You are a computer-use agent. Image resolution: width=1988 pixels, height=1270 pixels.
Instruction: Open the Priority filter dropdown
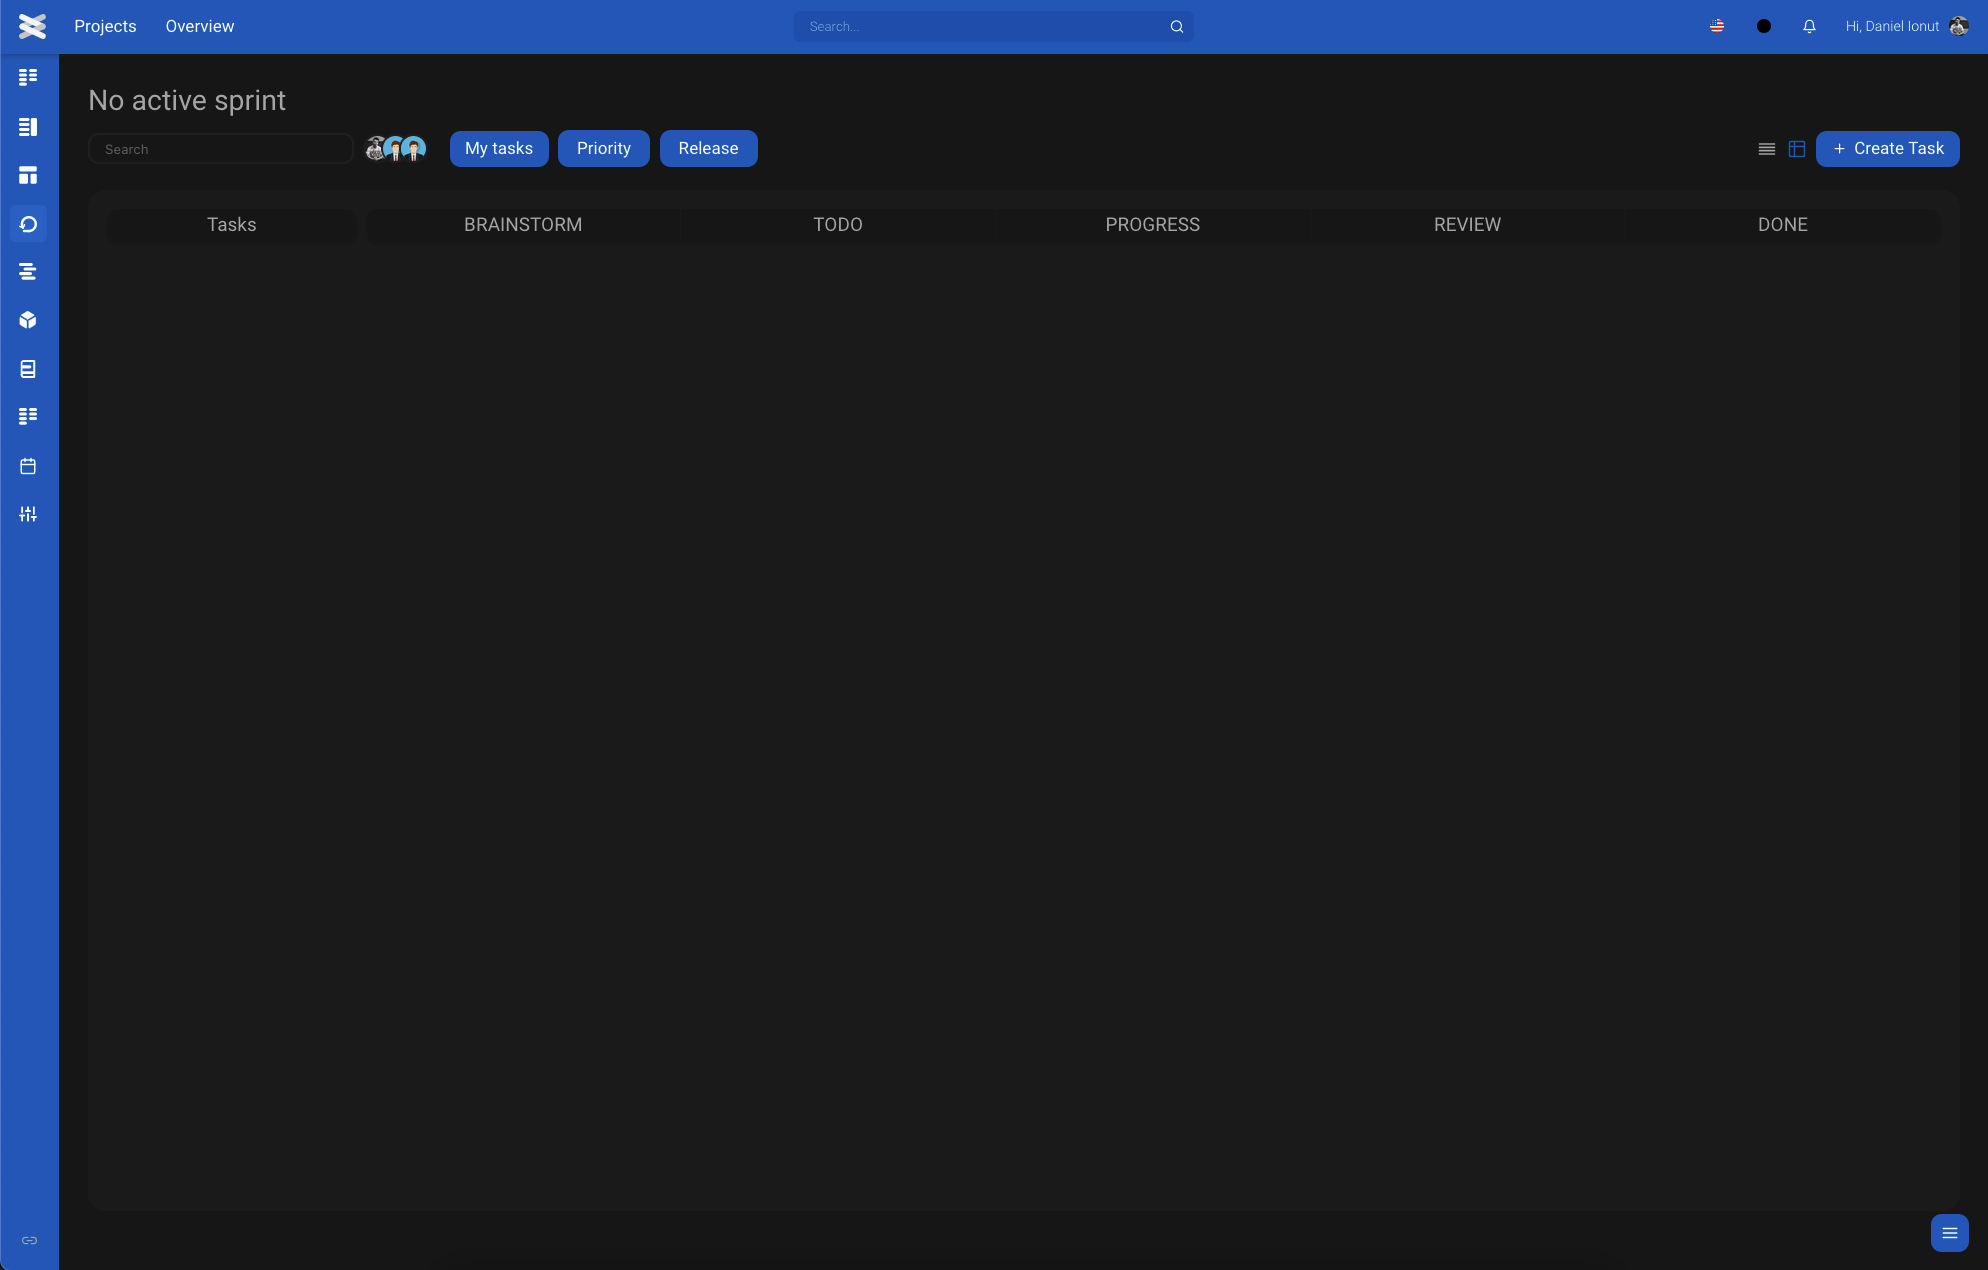pyautogui.click(x=603, y=148)
